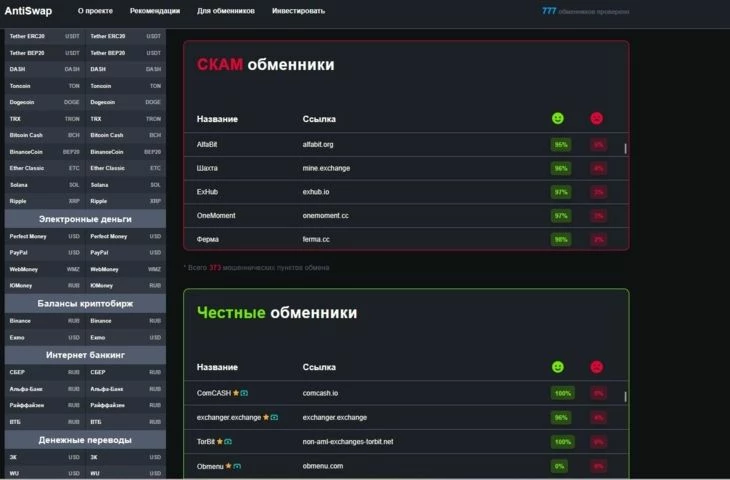The width and height of the screenshot is (730, 480).
Task: Select the AlfaBit exchanger name
Action: click(207, 144)
